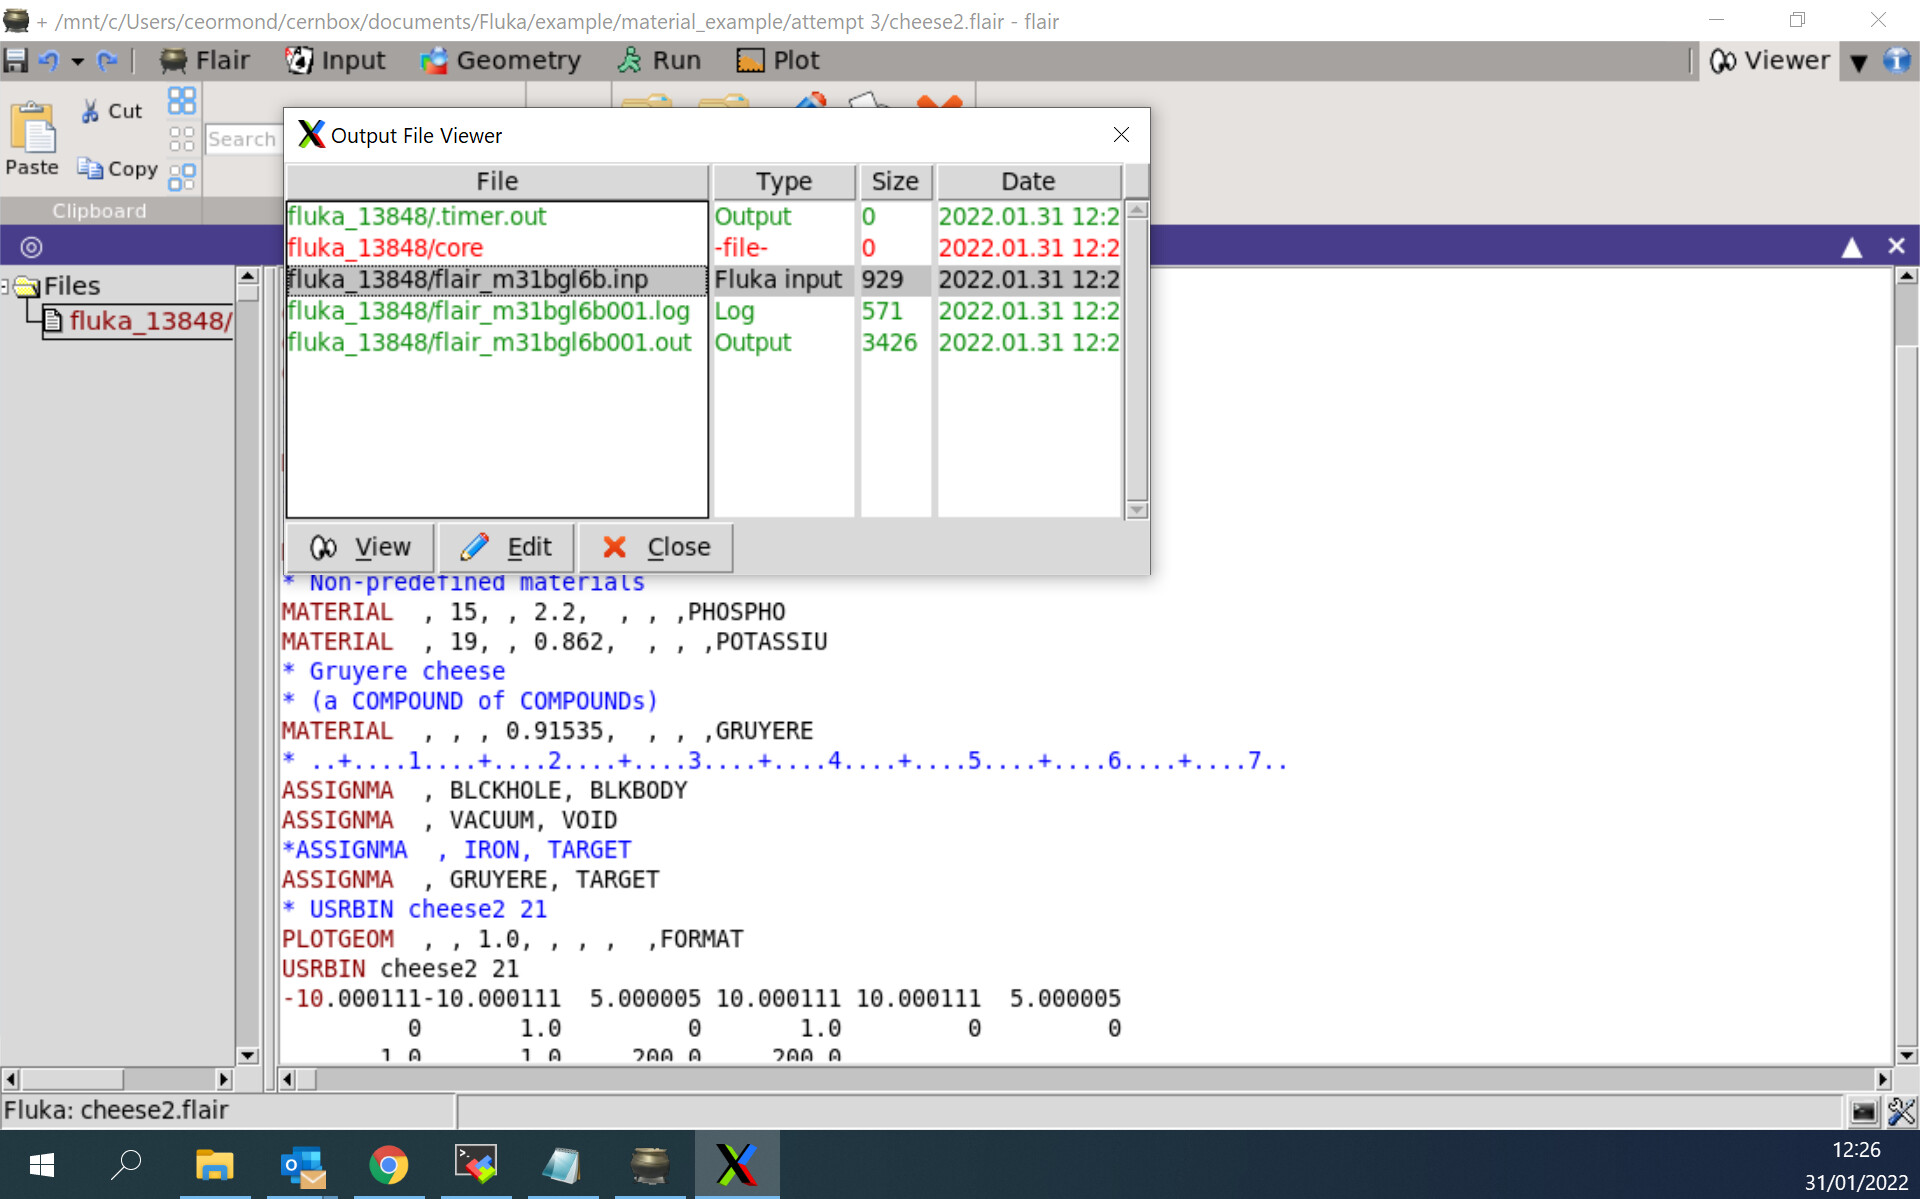Image resolution: width=1920 pixels, height=1199 pixels.
Task: Open taskbar clock and date
Action: (1856, 1166)
